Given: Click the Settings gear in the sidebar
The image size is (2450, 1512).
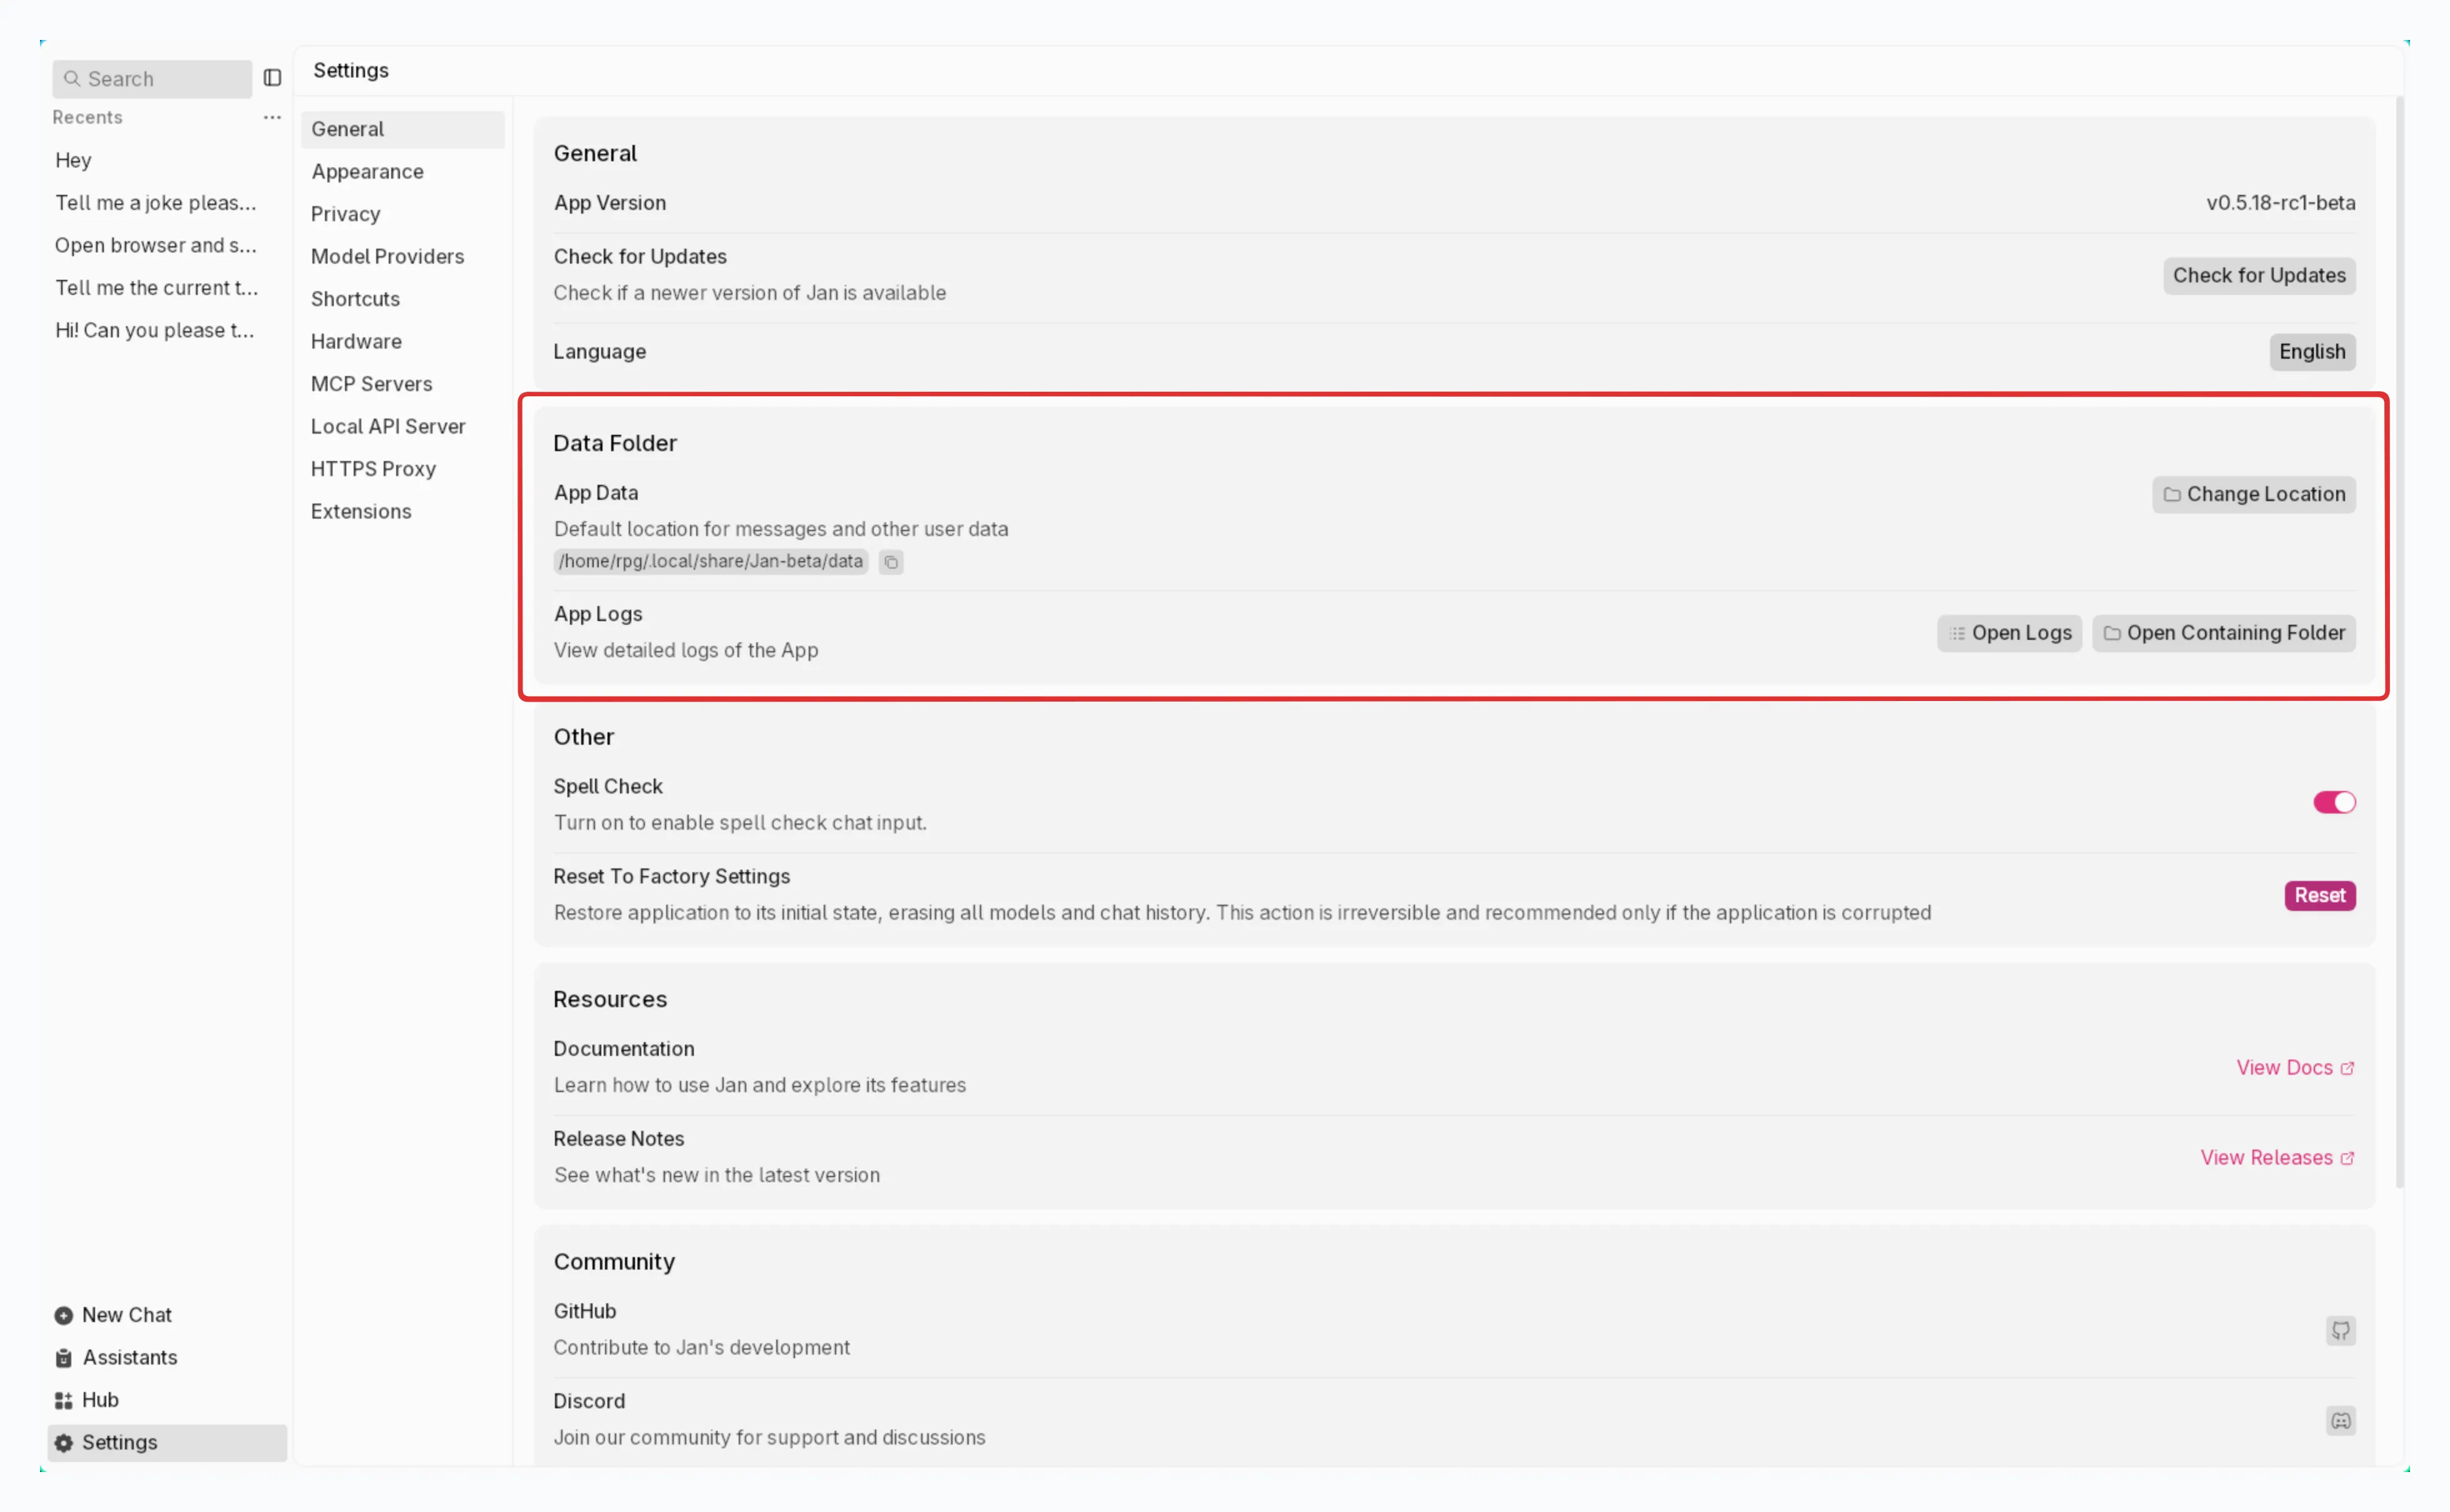Looking at the screenshot, I should click(119, 1441).
